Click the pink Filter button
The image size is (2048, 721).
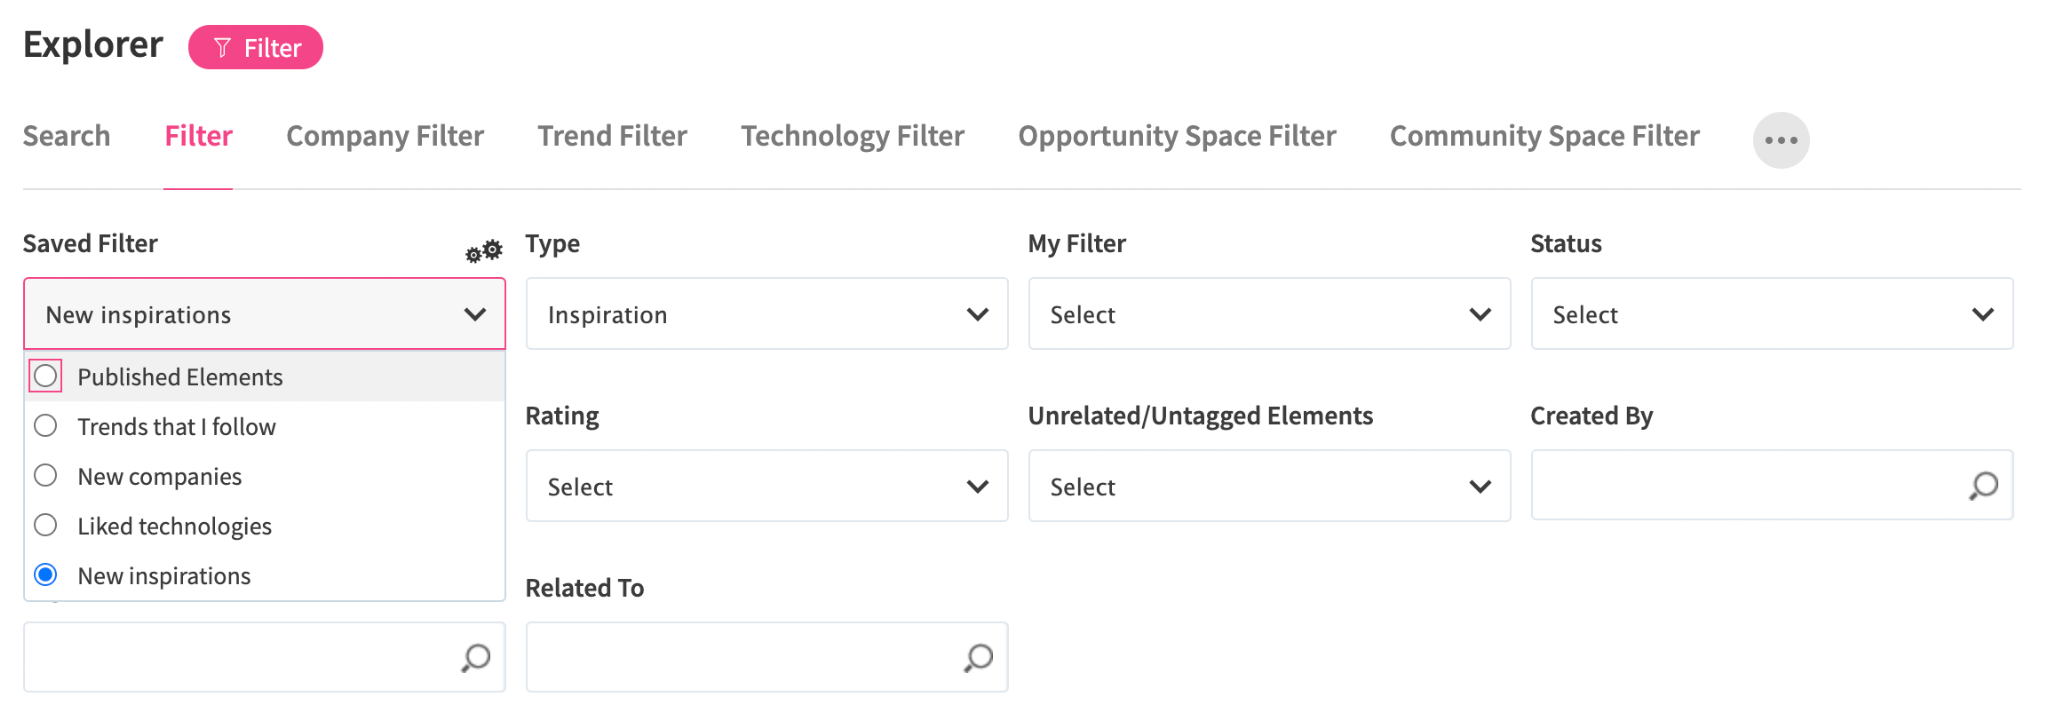(x=256, y=47)
